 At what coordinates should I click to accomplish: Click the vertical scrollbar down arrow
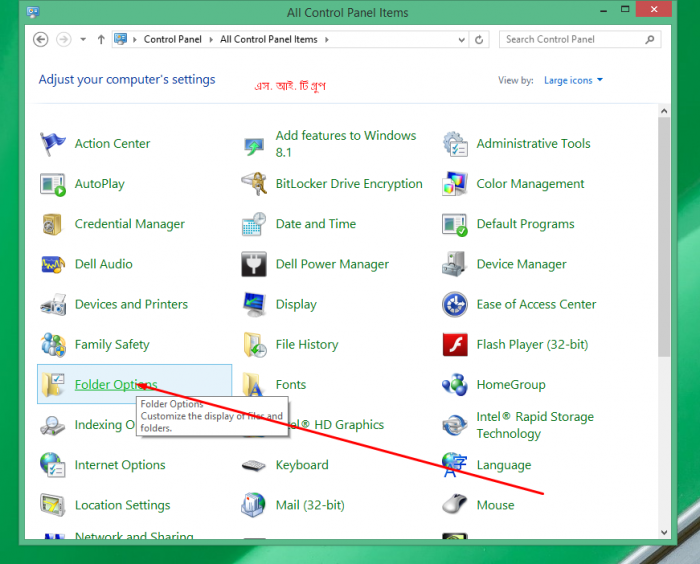tap(665, 531)
